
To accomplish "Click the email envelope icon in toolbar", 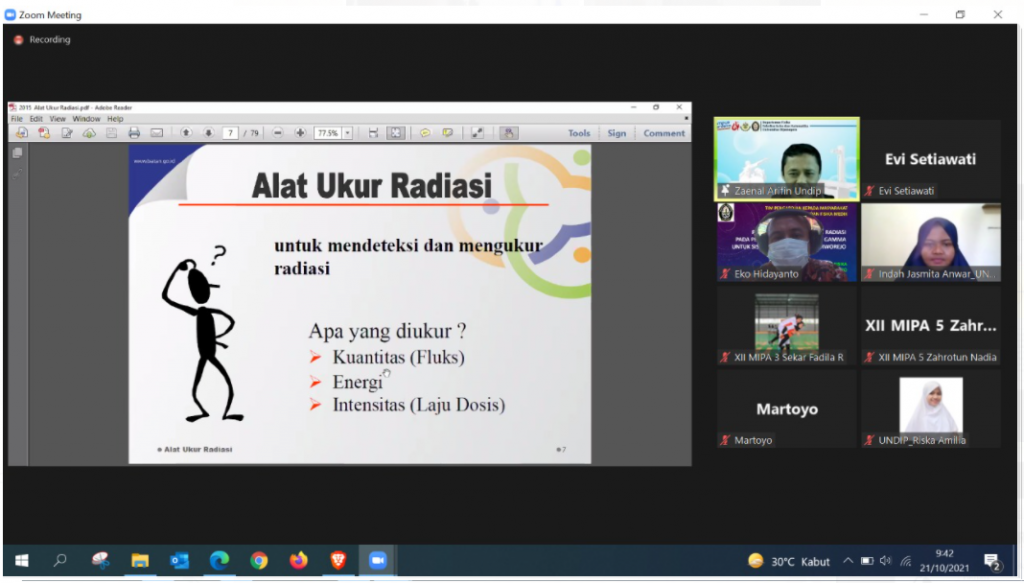I will click(x=157, y=133).
